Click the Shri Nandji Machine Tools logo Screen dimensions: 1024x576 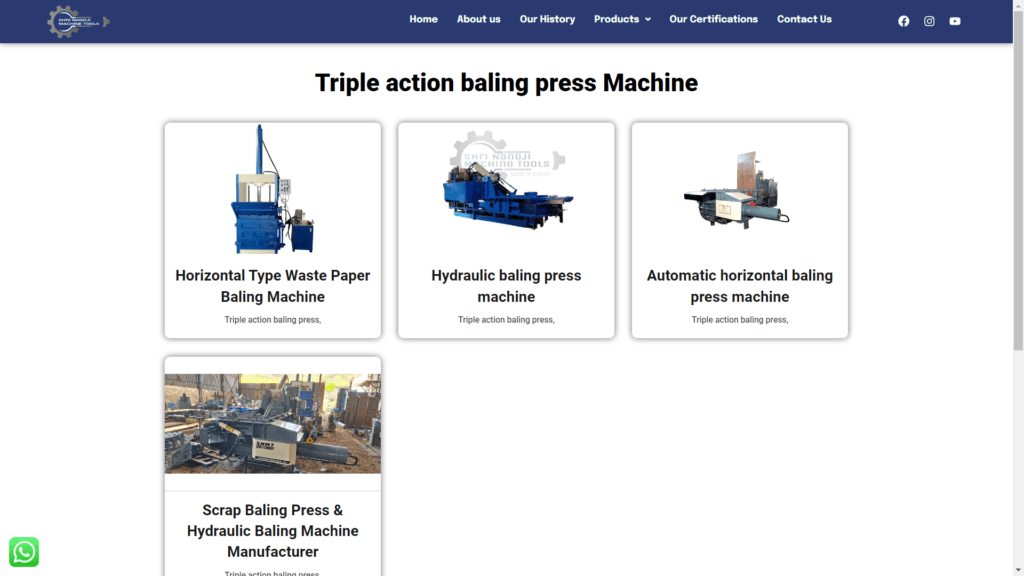click(x=78, y=21)
